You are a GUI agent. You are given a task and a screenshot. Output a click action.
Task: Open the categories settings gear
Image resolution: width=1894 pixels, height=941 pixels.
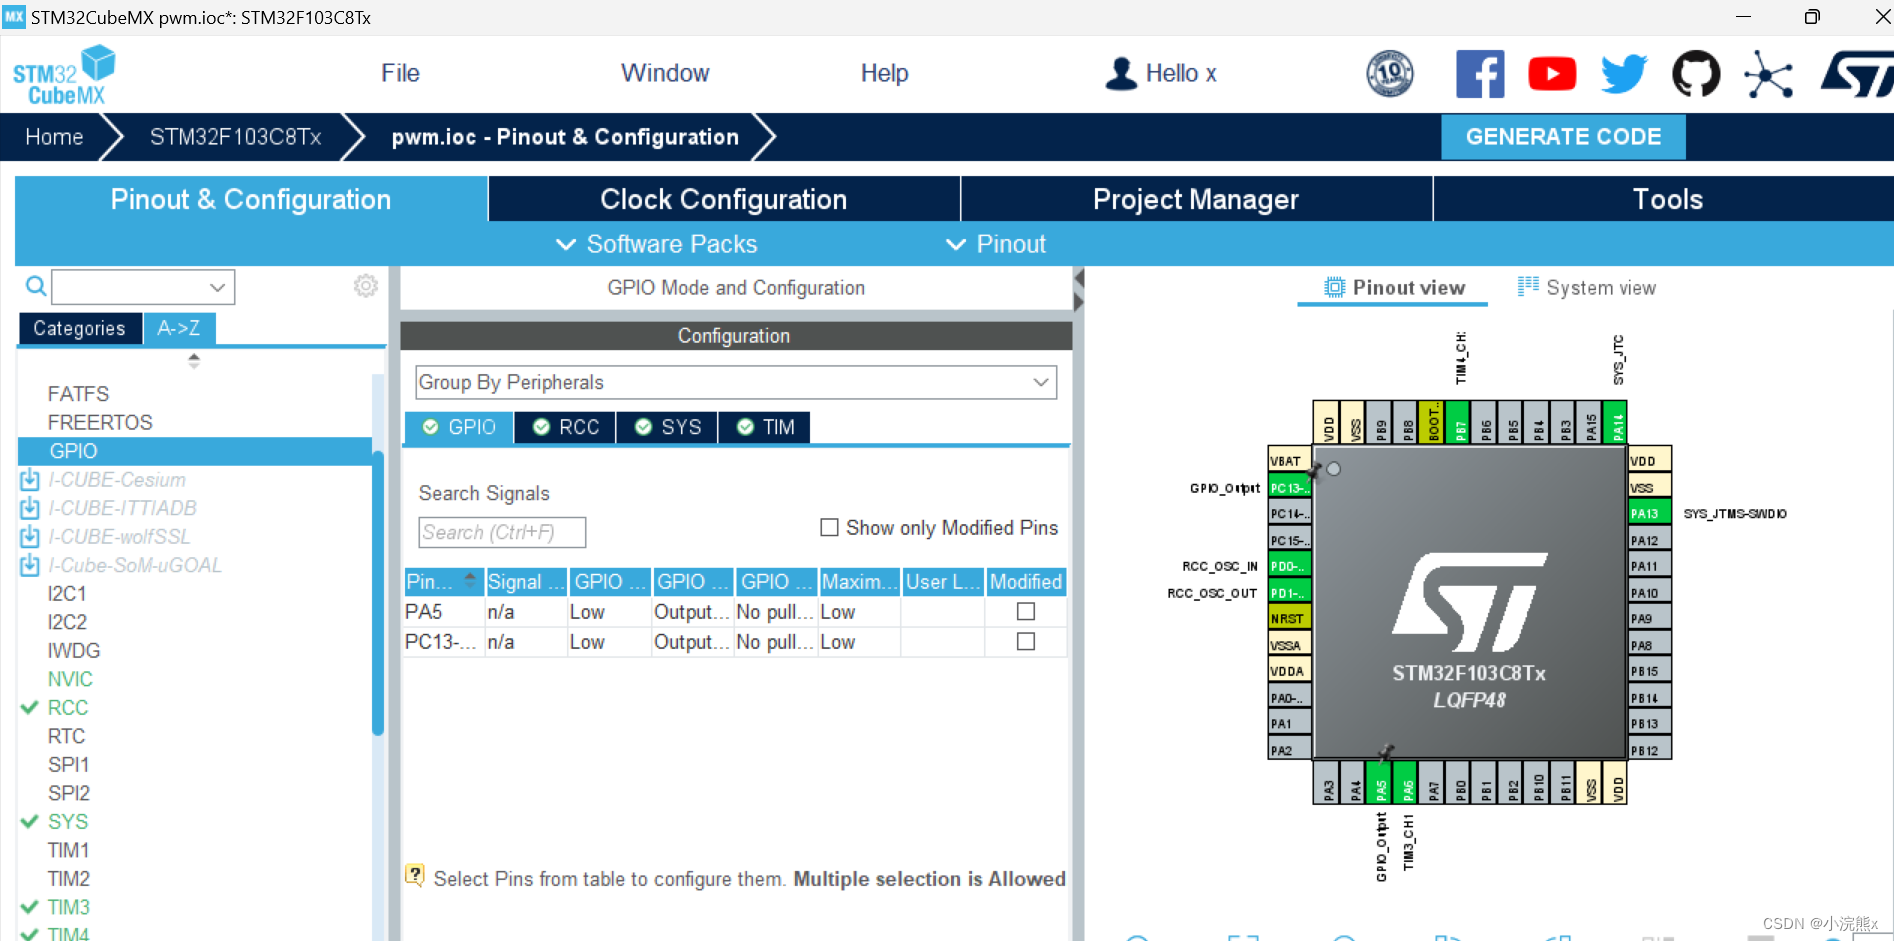[x=366, y=286]
